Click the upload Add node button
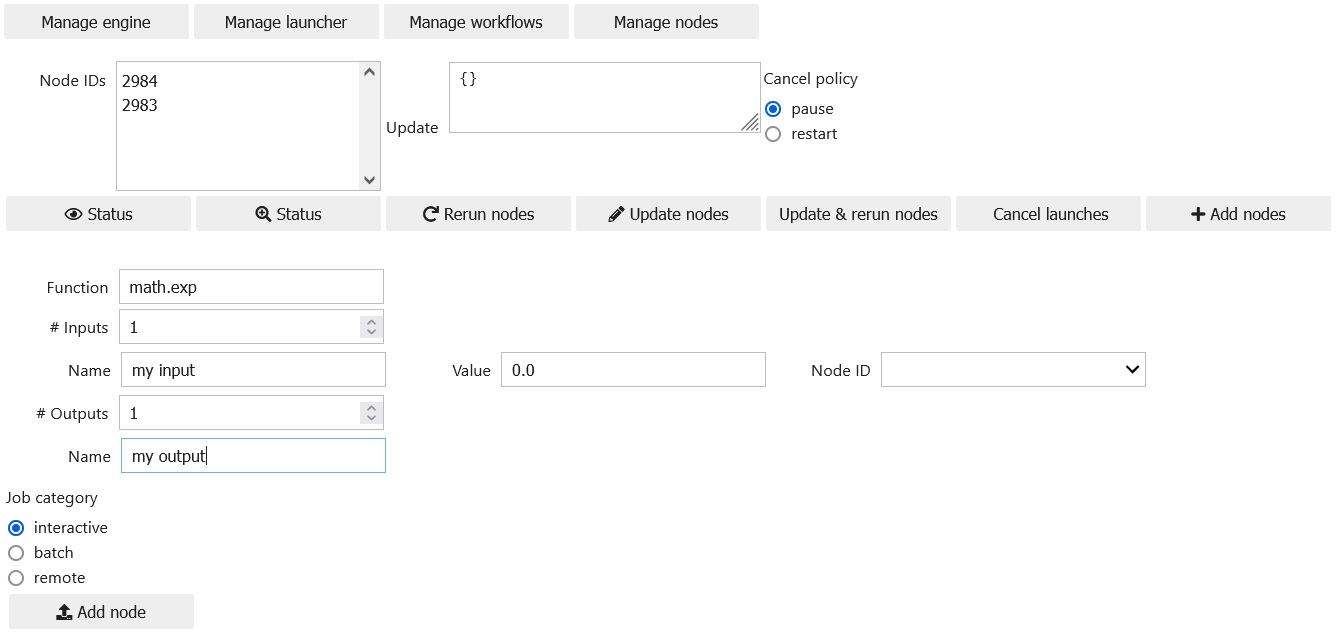Viewport: 1336px width, 633px height. pyautogui.click(x=101, y=612)
